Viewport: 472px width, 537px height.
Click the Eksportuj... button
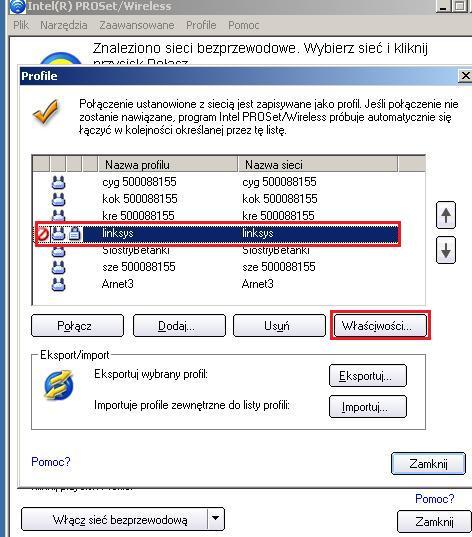368,376
